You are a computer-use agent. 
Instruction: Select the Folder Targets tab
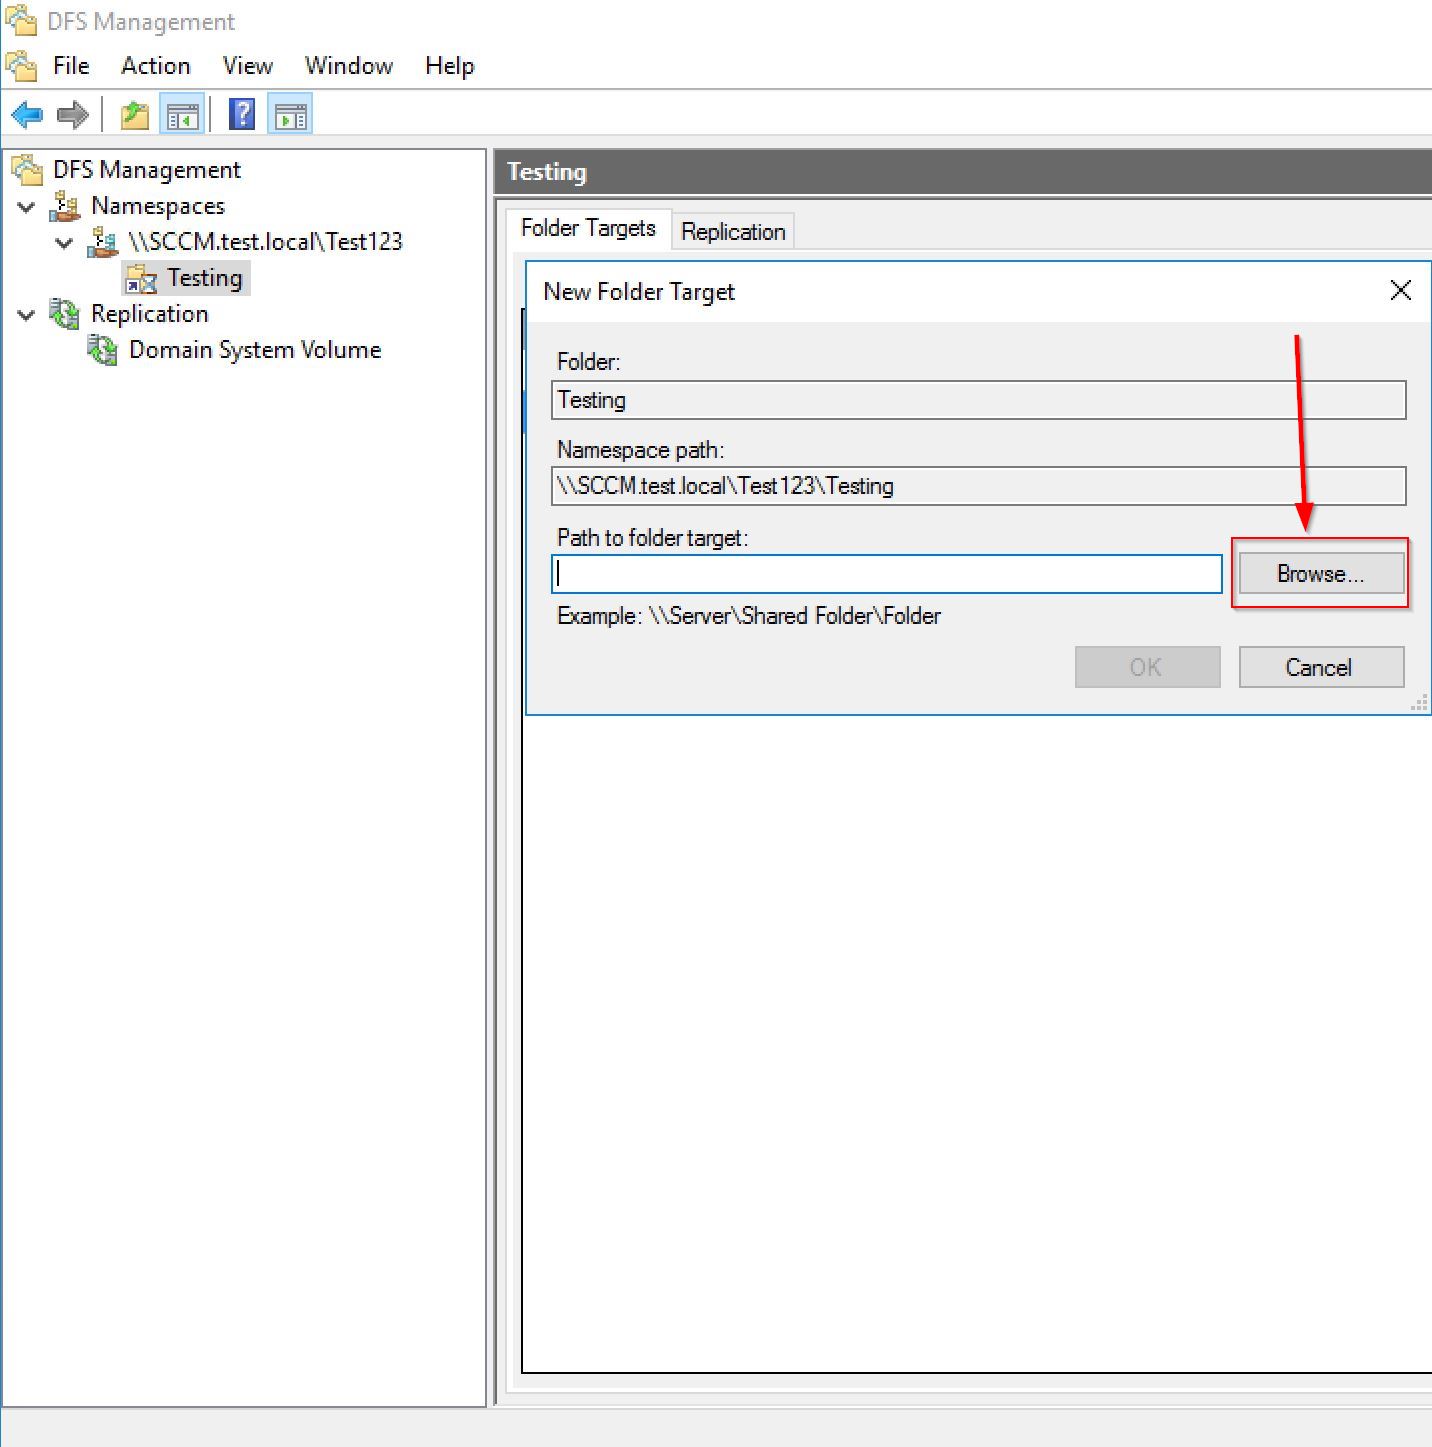[x=588, y=229]
